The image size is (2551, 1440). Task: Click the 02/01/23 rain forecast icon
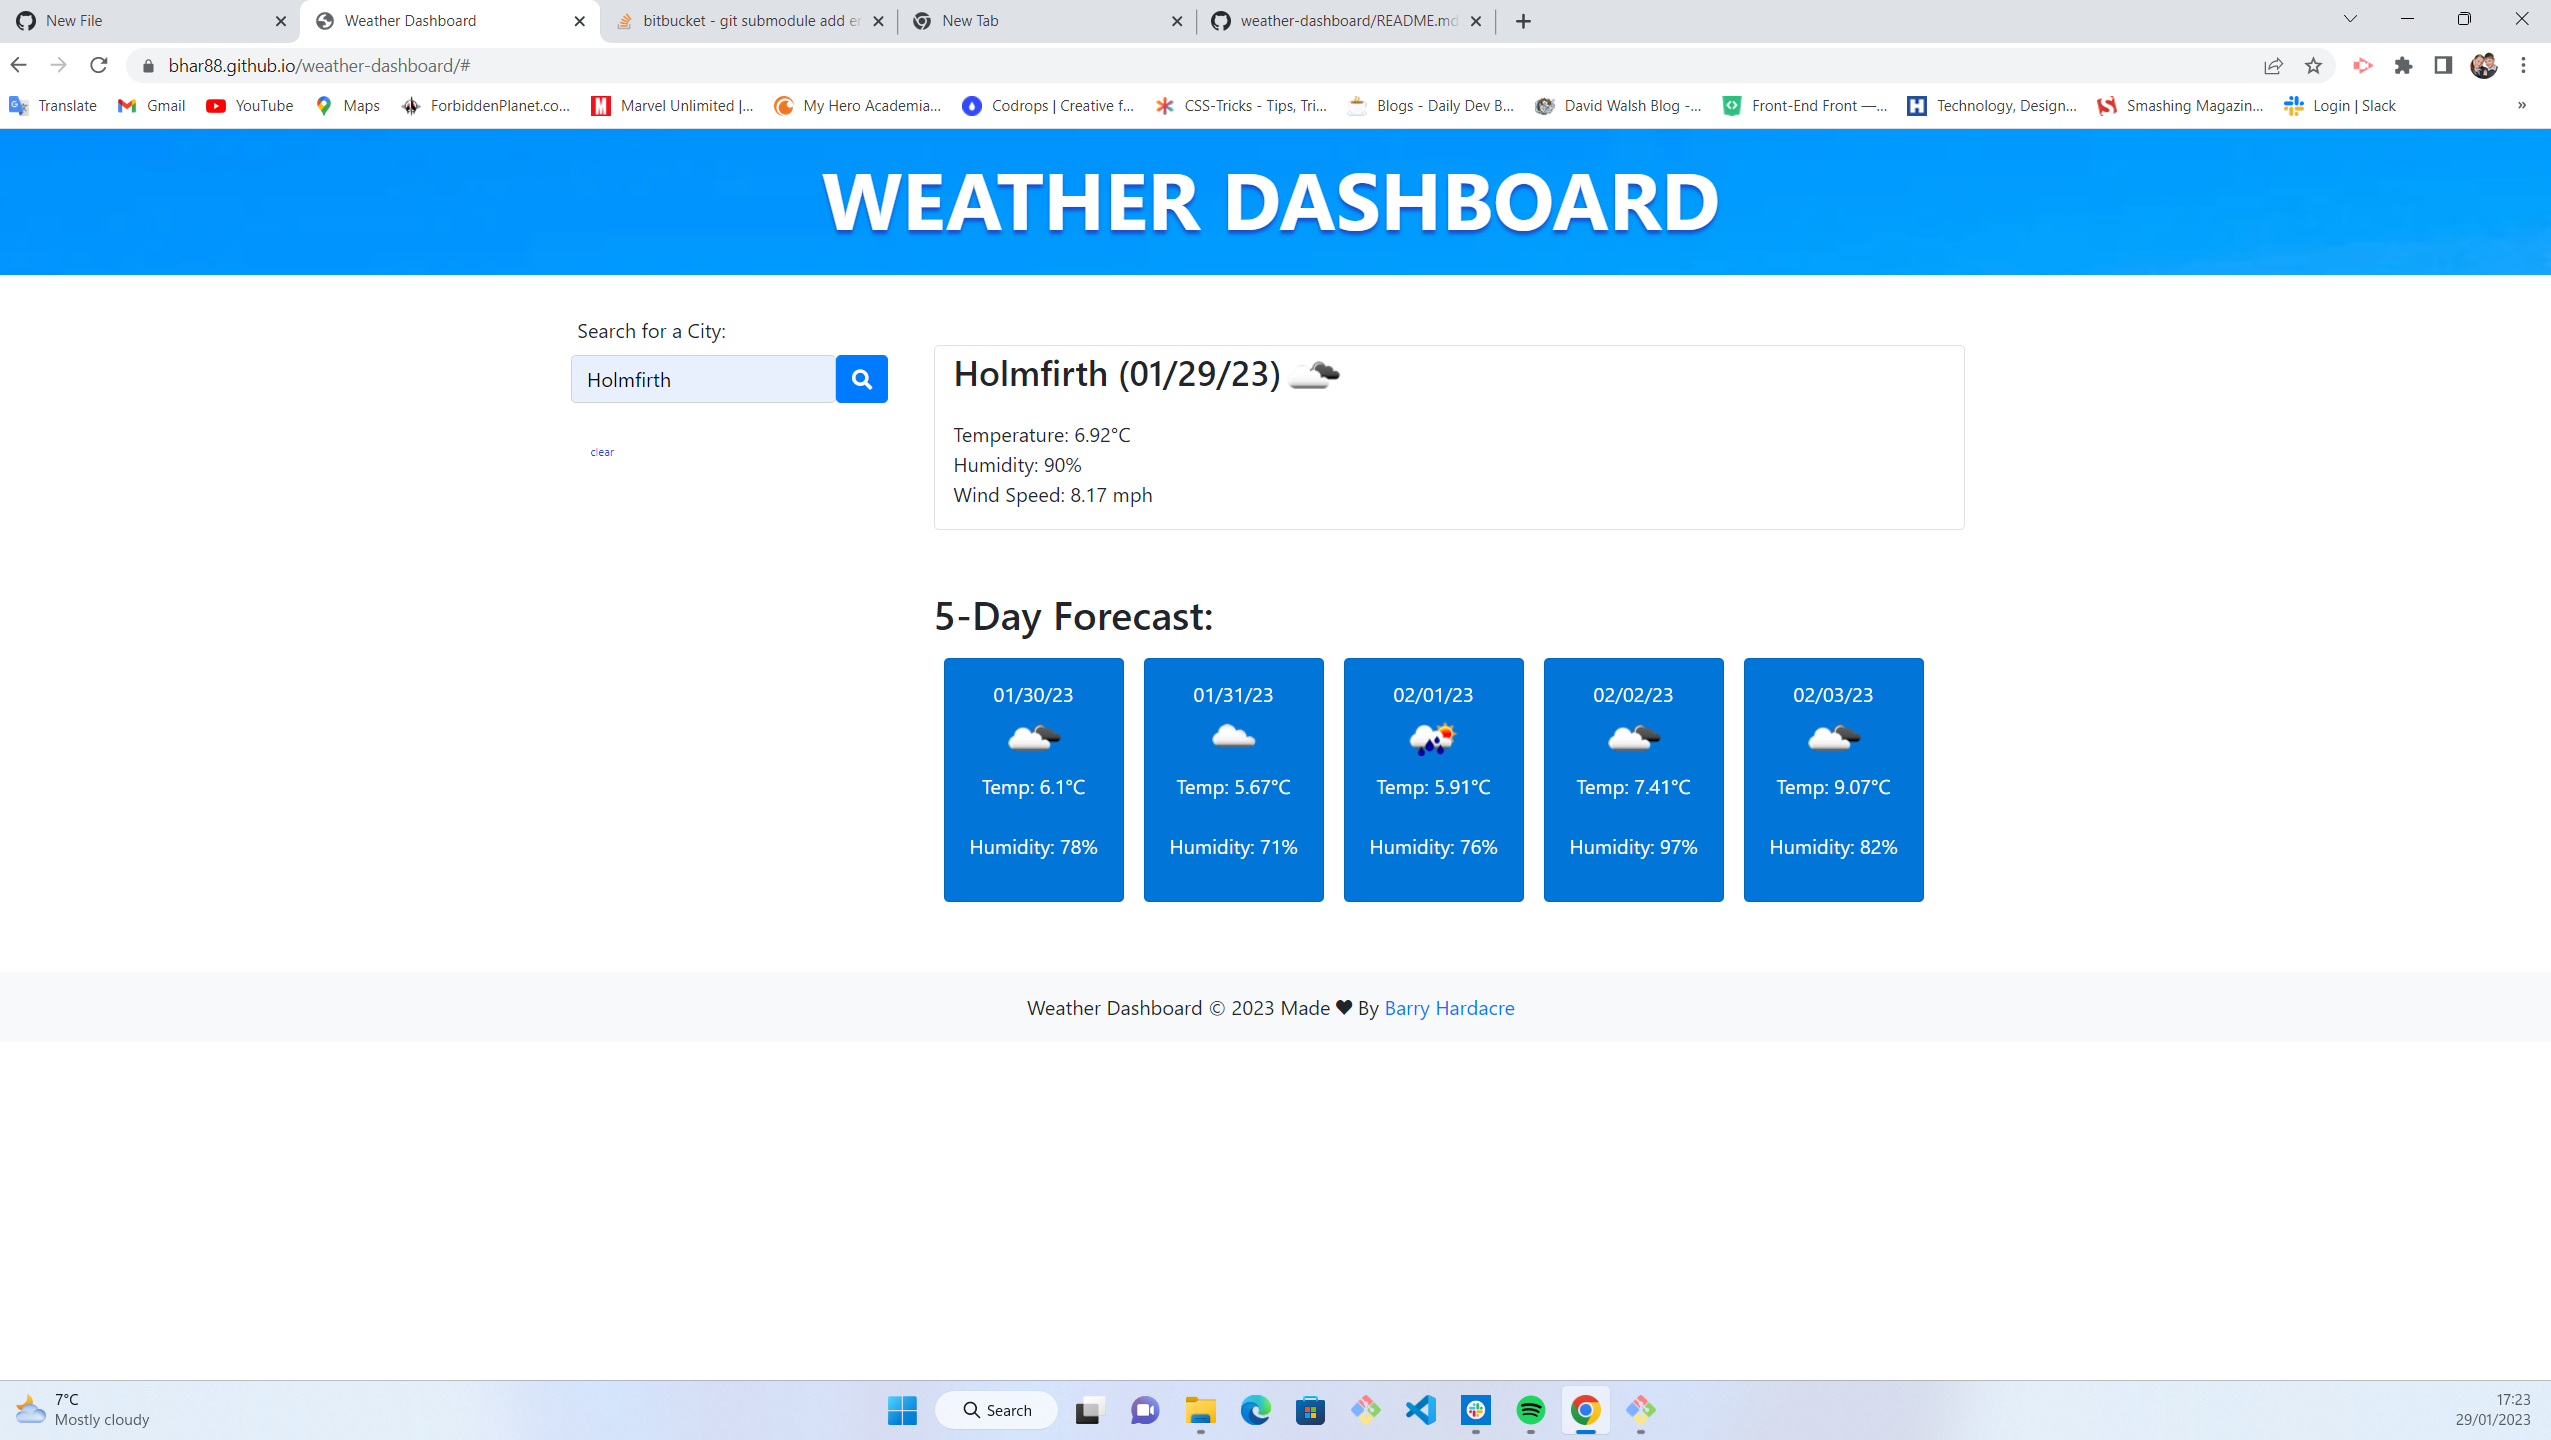[1433, 739]
